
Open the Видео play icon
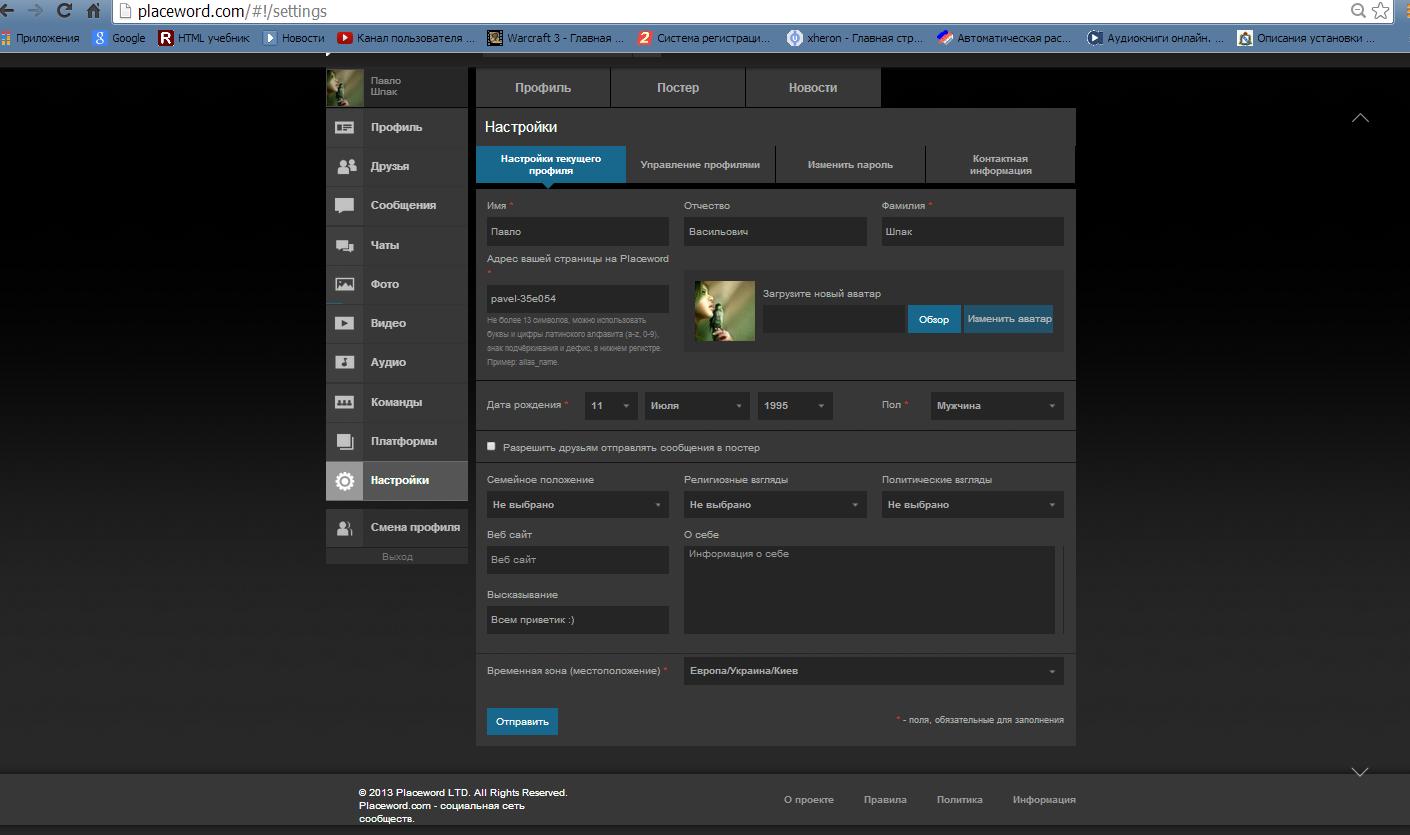tap(345, 323)
